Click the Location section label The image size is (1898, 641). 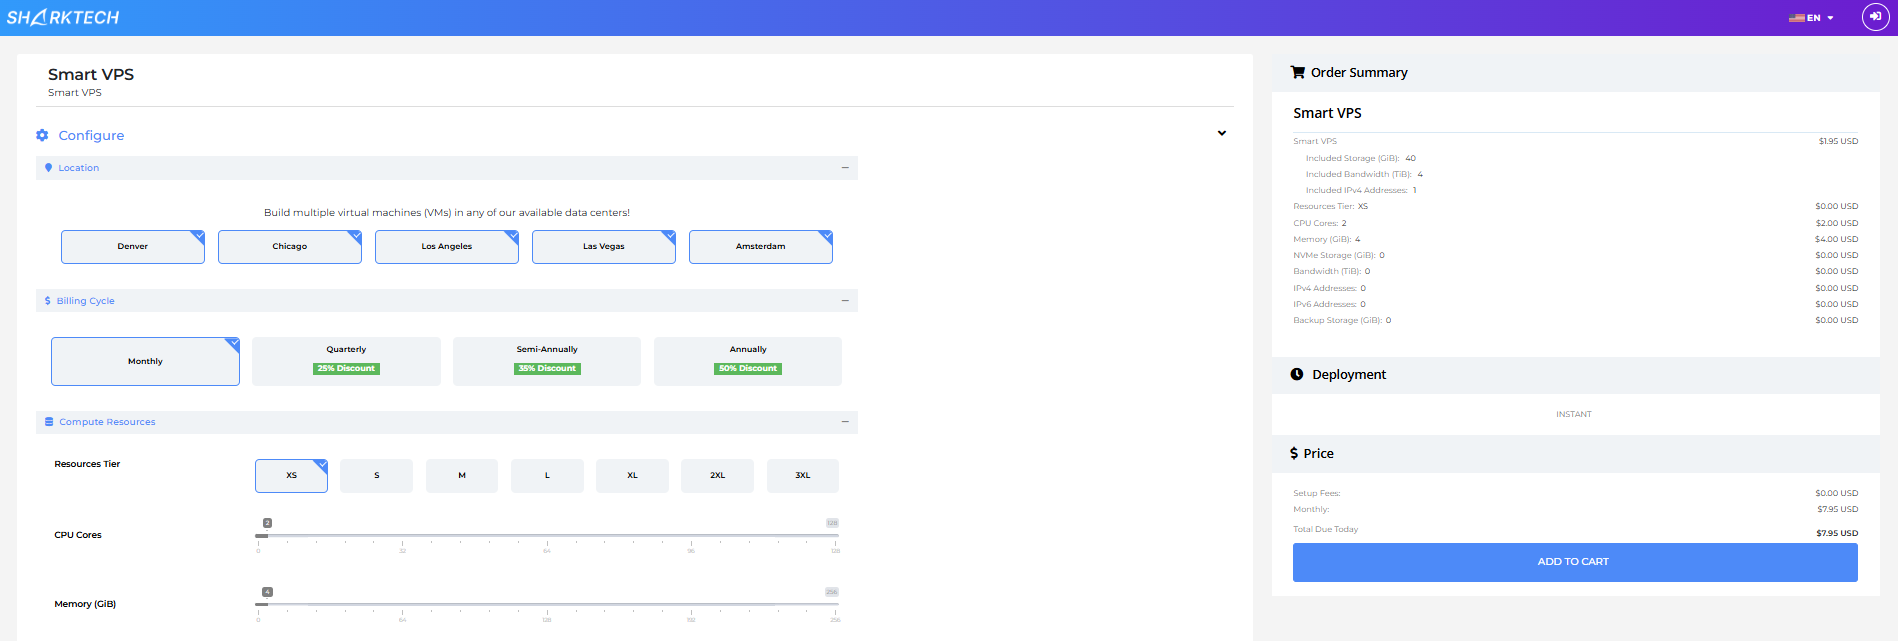pyautogui.click(x=79, y=168)
